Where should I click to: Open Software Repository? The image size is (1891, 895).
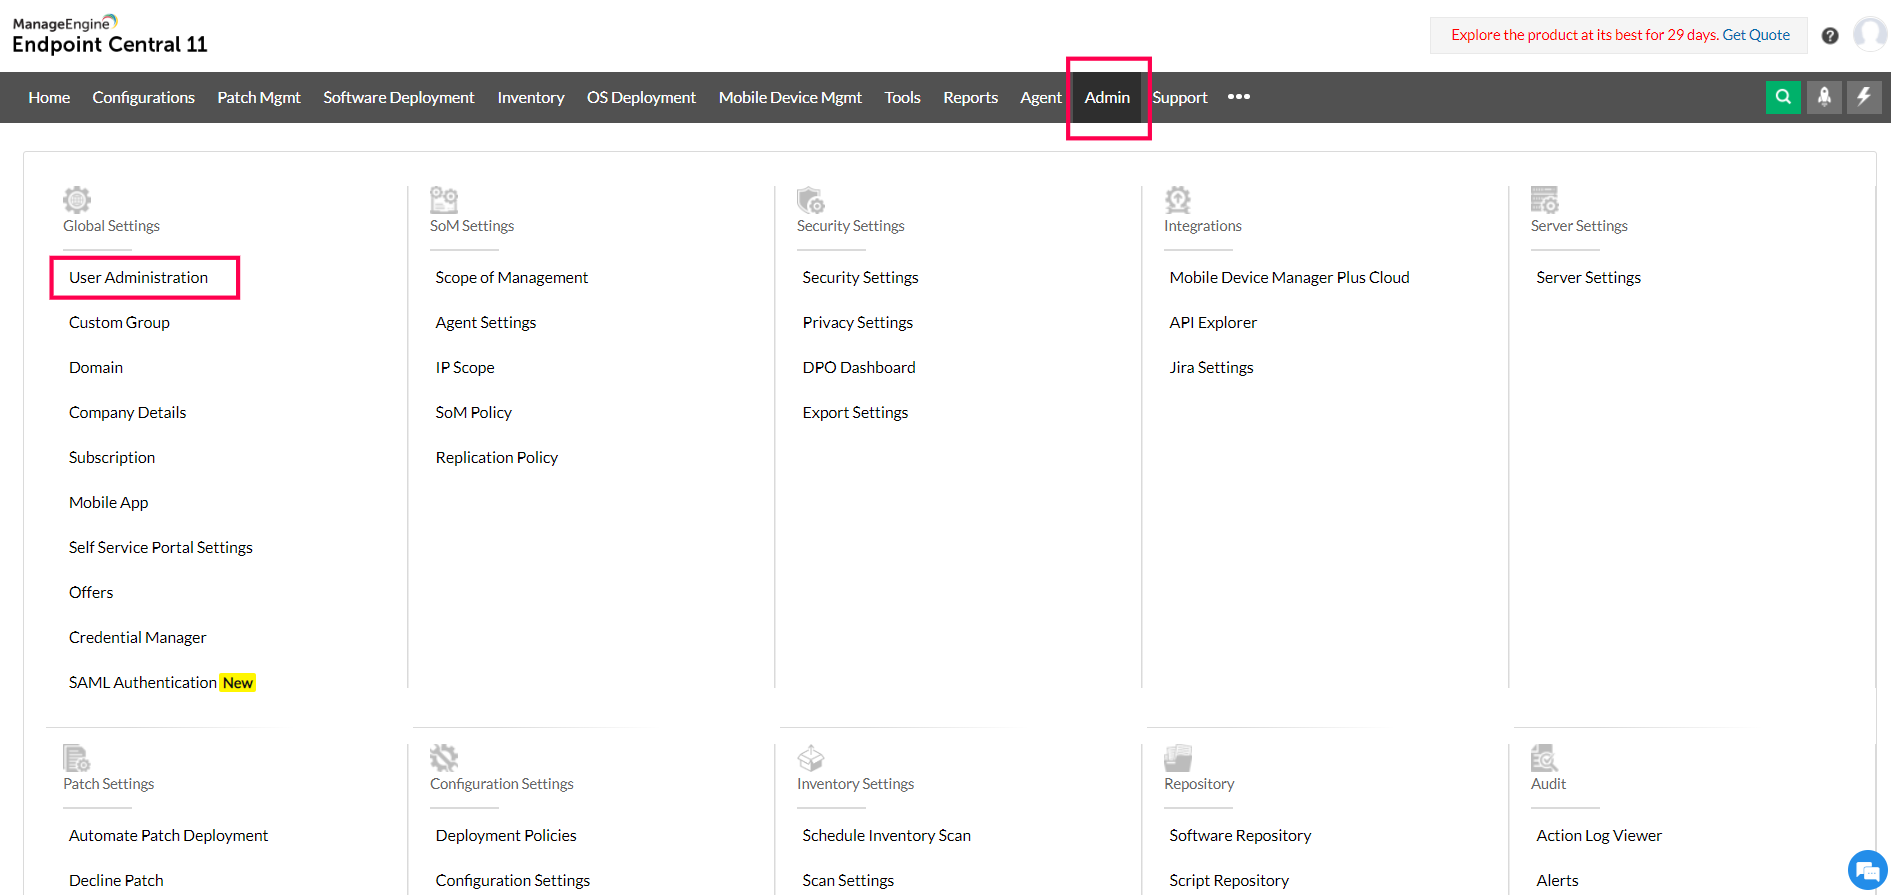[x=1240, y=835]
